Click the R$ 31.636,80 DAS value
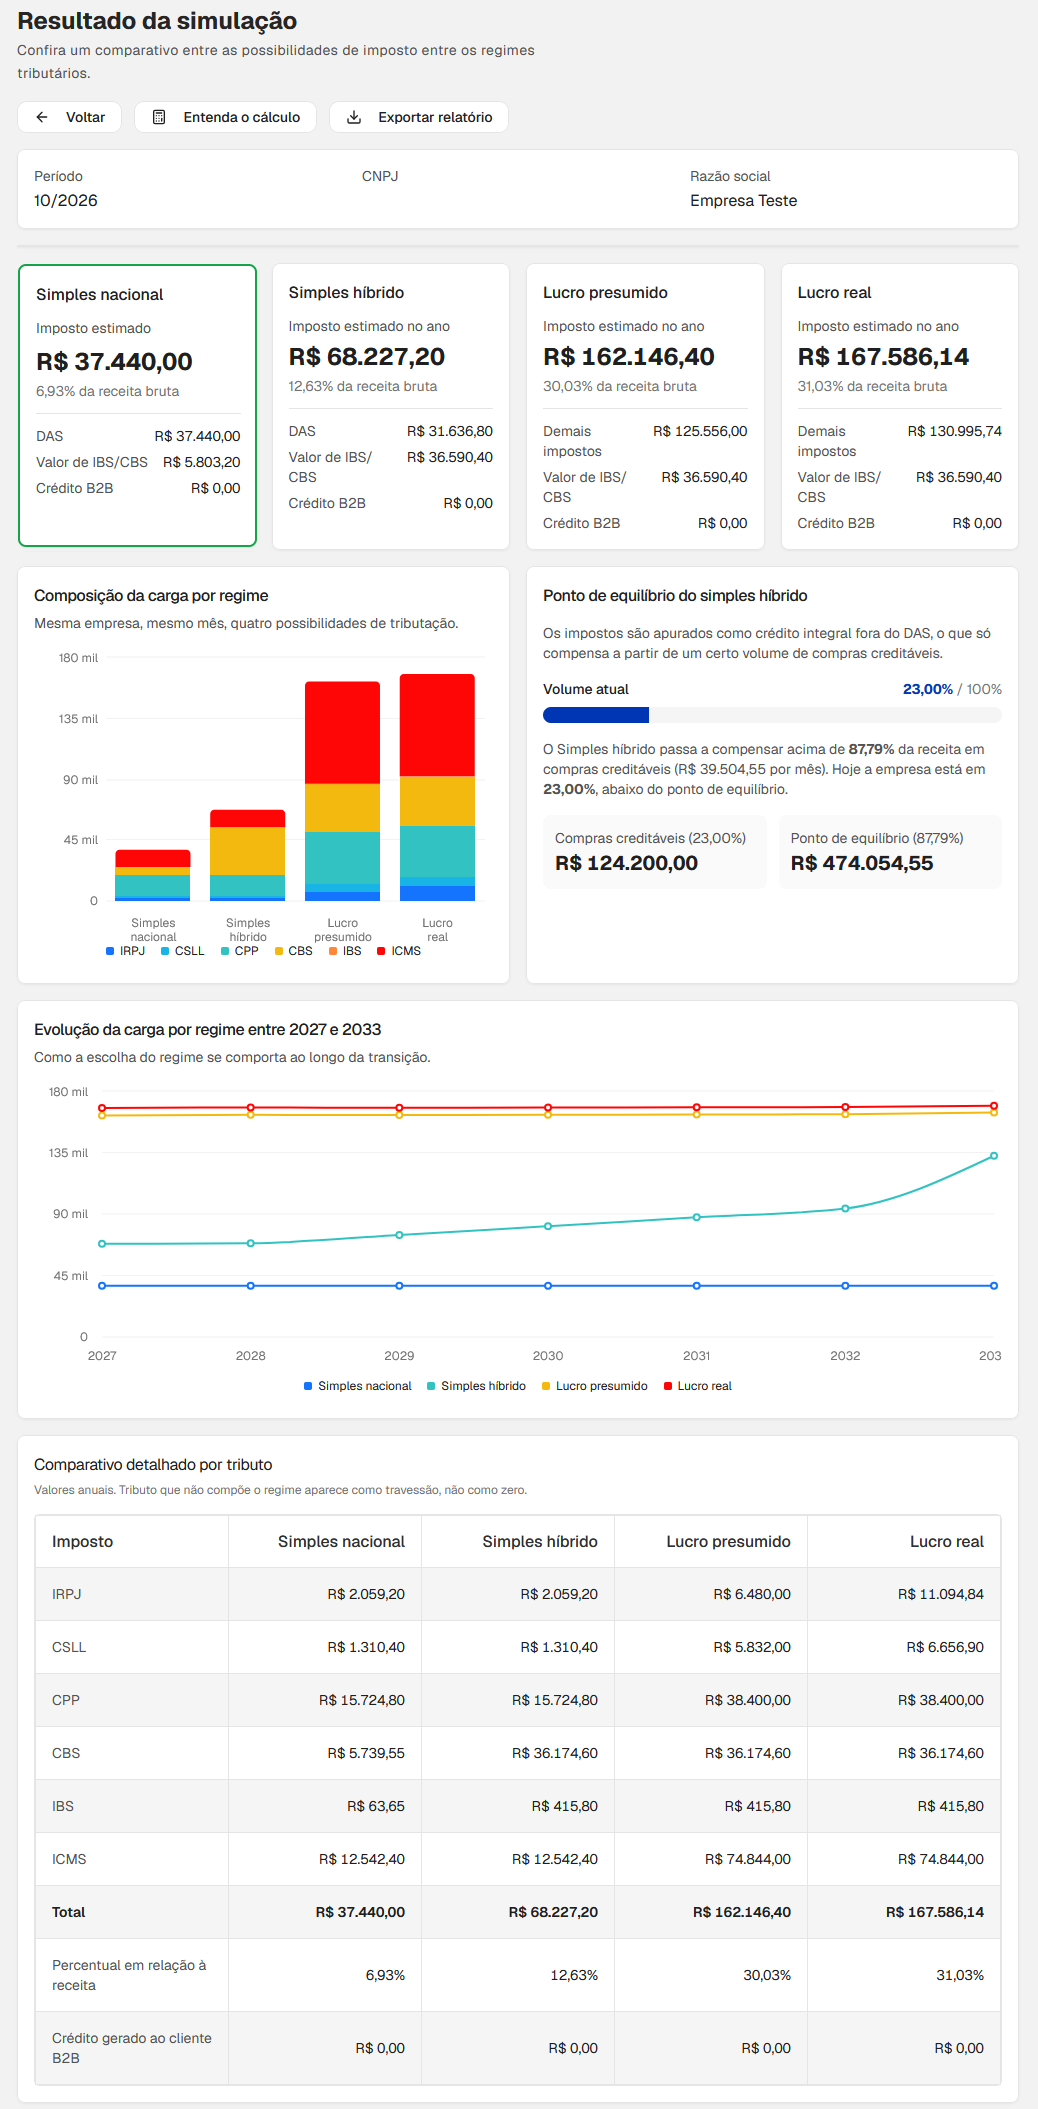This screenshot has height=2109, width=1038. (x=450, y=431)
